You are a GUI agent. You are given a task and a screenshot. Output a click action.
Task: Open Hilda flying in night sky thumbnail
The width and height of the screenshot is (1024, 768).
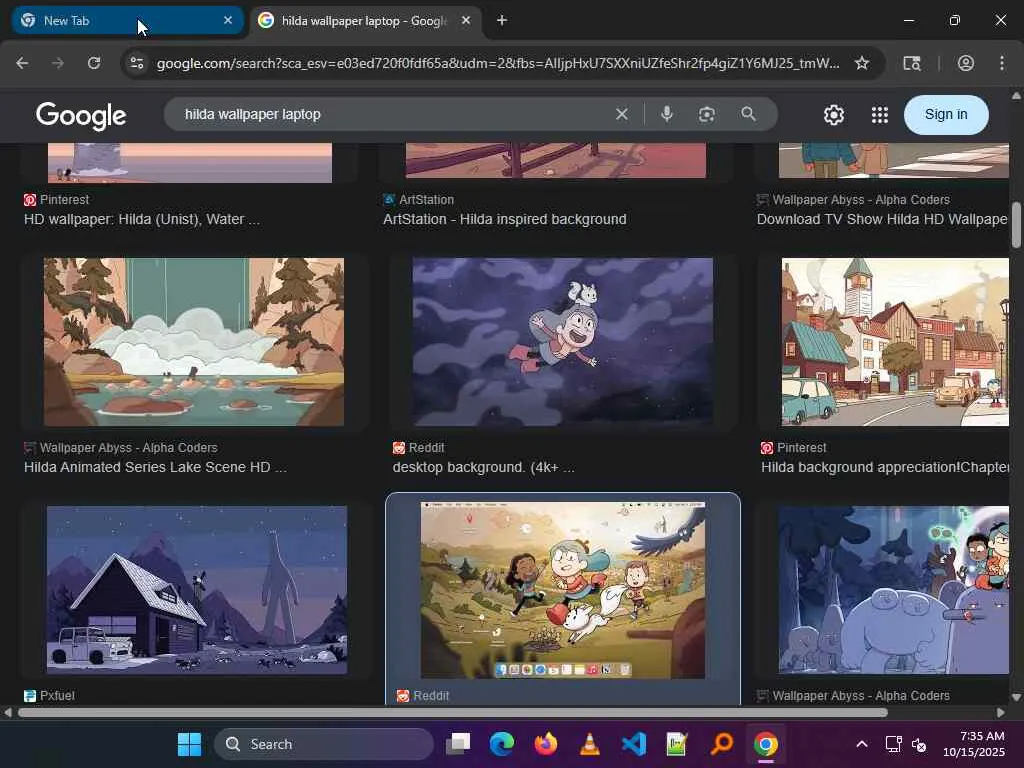pos(563,342)
